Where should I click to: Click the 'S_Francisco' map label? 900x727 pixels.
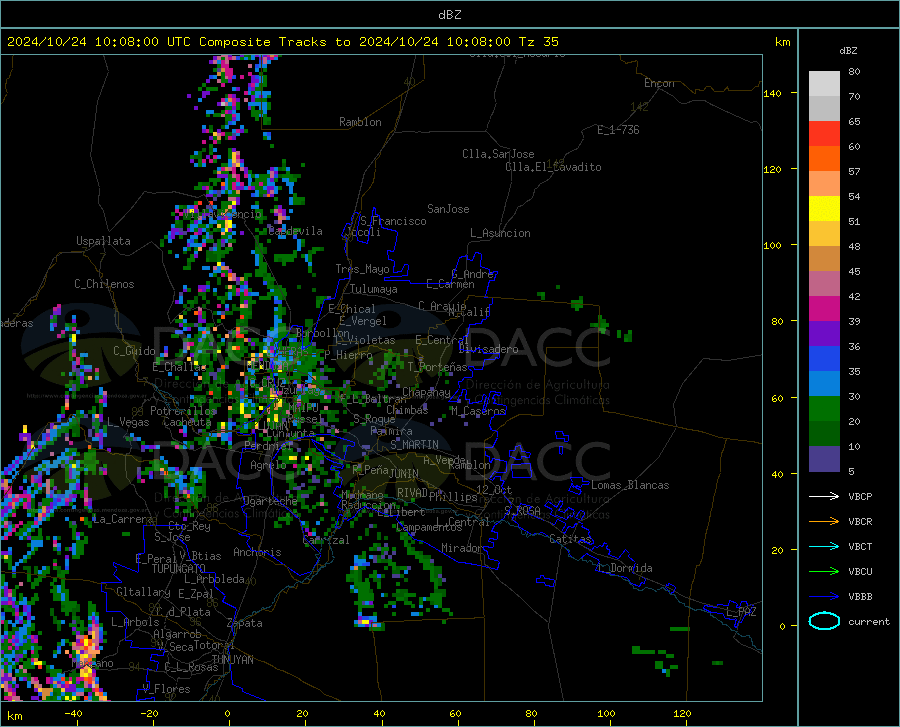(394, 221)
